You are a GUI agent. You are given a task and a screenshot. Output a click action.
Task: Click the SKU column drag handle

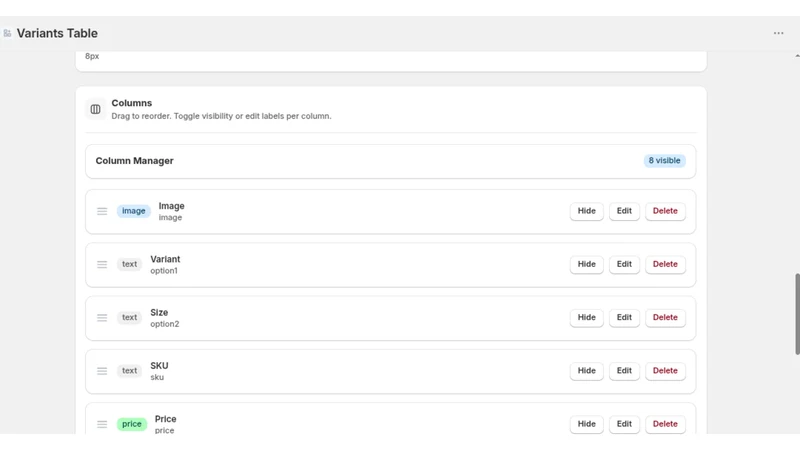pos(102,371)
